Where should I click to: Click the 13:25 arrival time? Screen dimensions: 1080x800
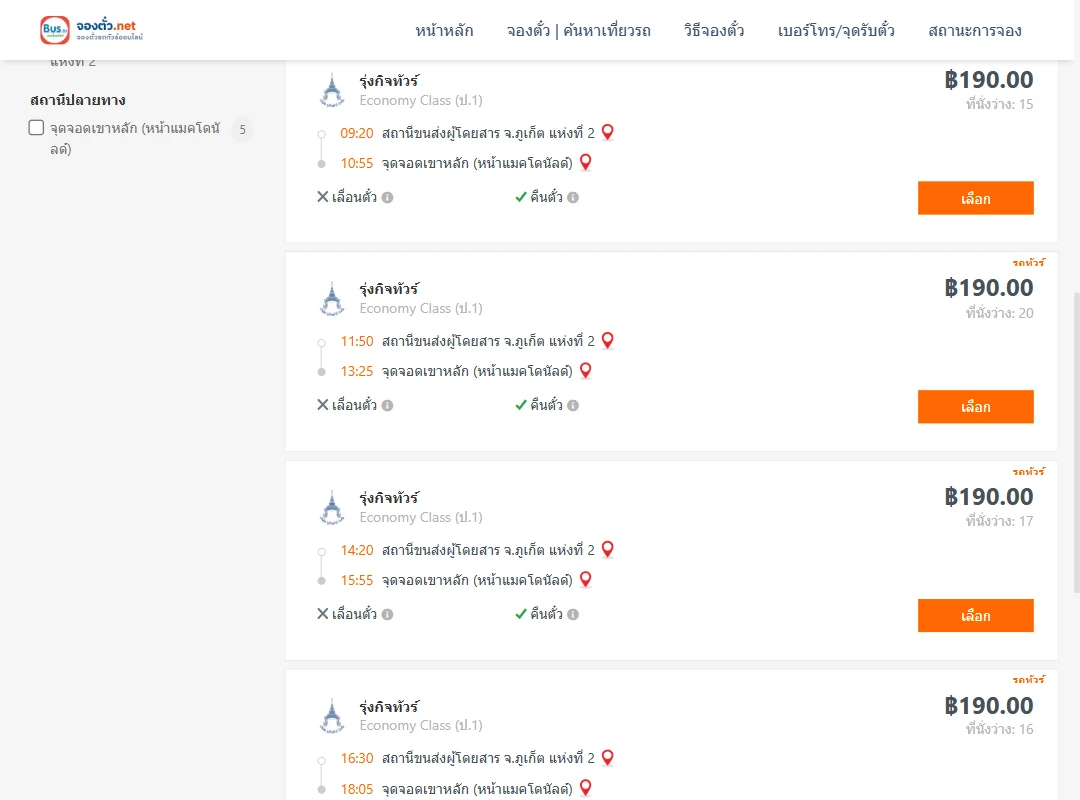coord(357,371)
